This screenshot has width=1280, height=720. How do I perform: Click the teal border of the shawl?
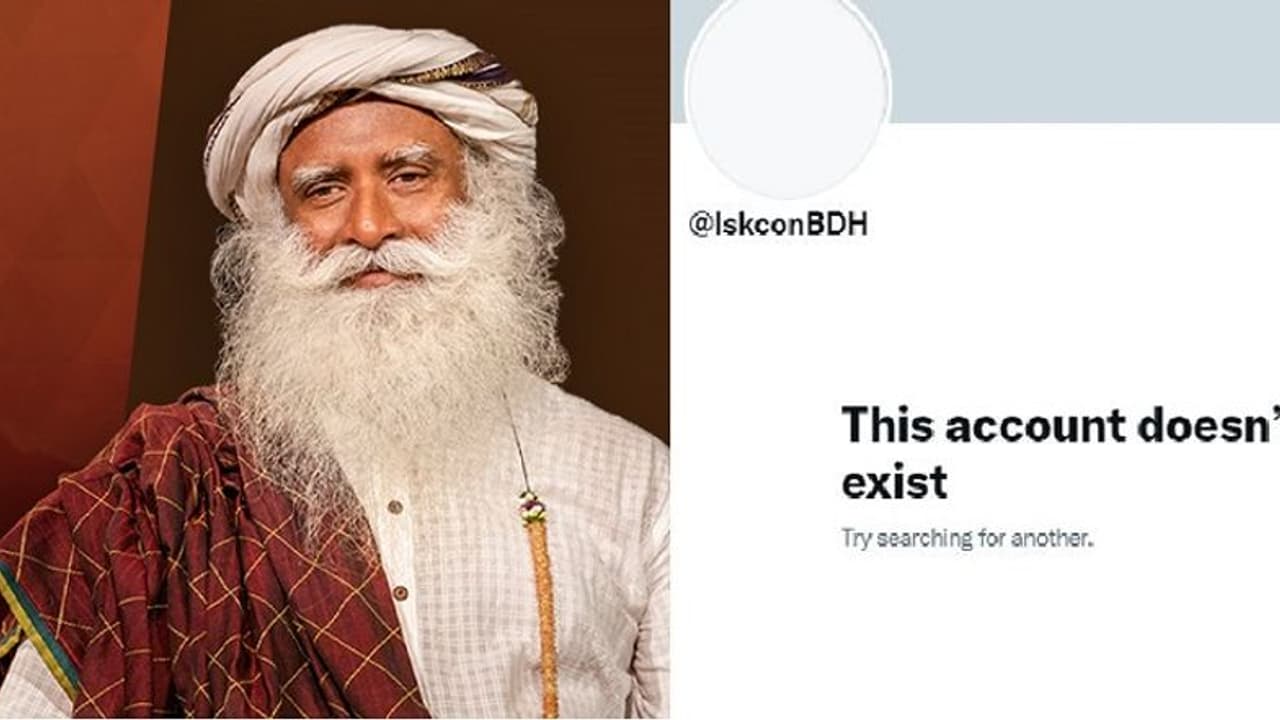(x=40, y=630)
